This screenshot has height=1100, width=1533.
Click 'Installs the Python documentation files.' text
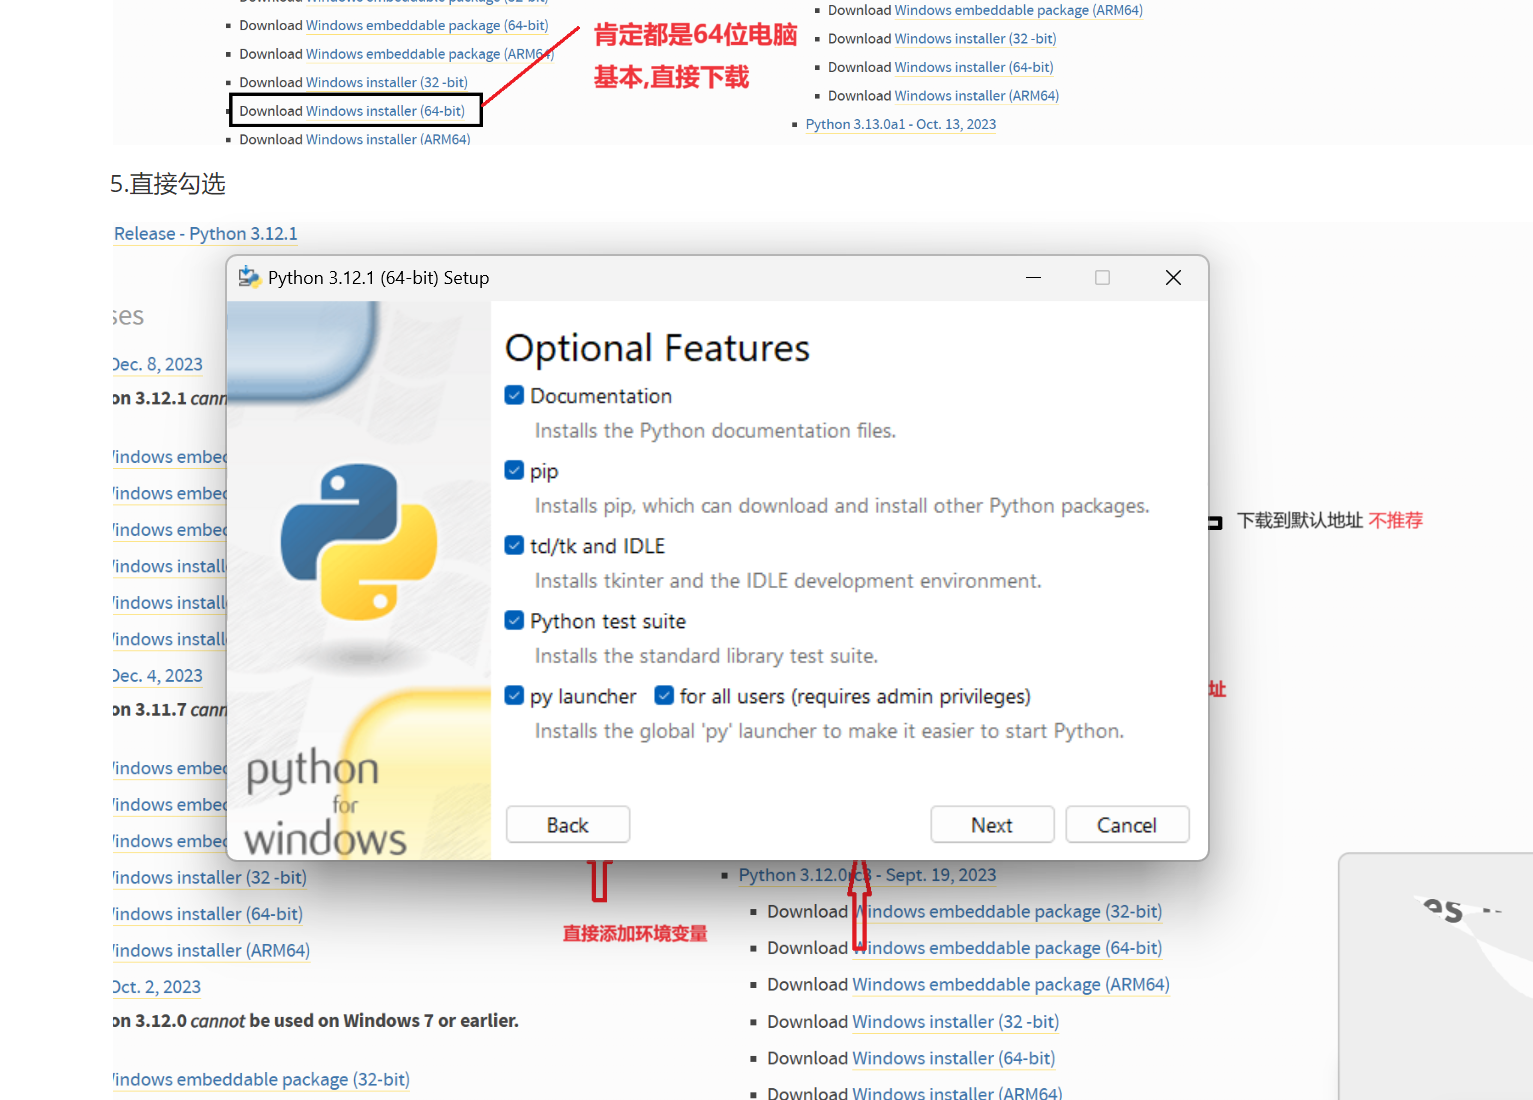715,431
